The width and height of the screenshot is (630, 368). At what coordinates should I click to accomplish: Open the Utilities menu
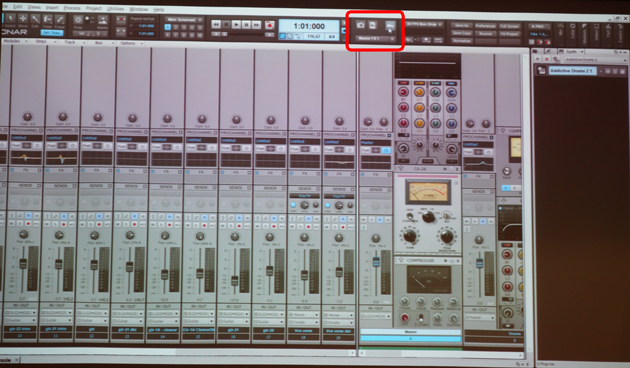pos(115,8)
